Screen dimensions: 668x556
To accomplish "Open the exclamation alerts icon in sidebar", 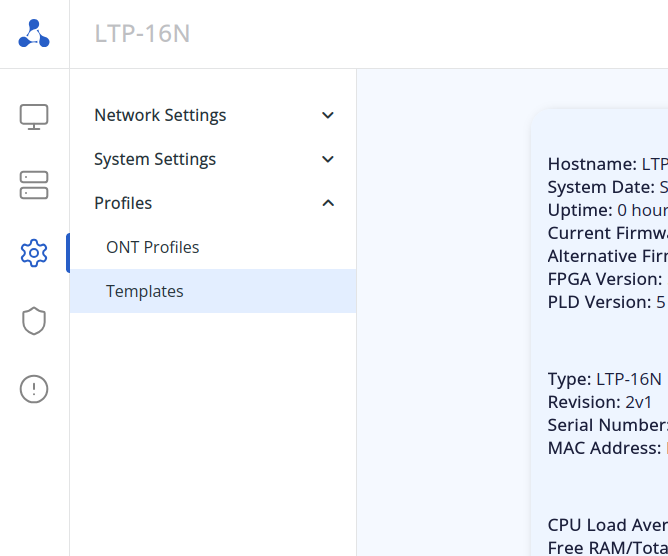I will (34, 389).
